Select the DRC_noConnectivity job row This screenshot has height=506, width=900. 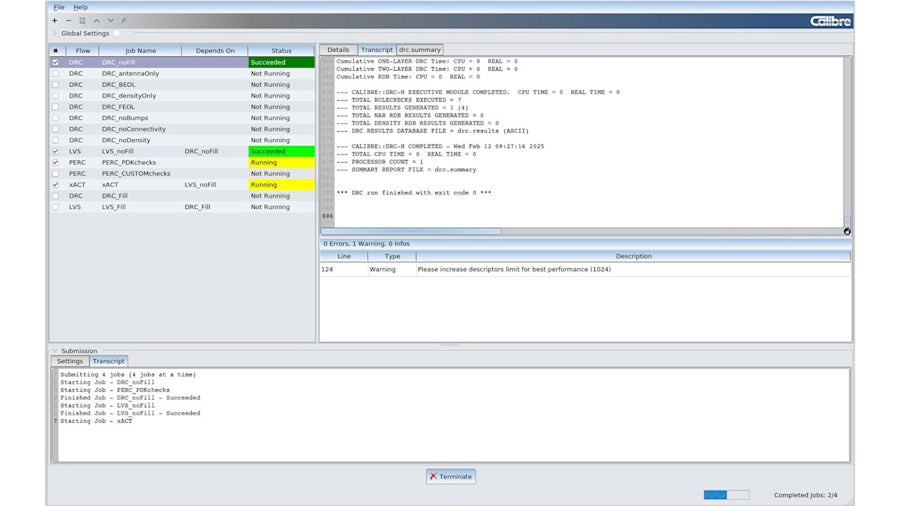tap(182, 129)
